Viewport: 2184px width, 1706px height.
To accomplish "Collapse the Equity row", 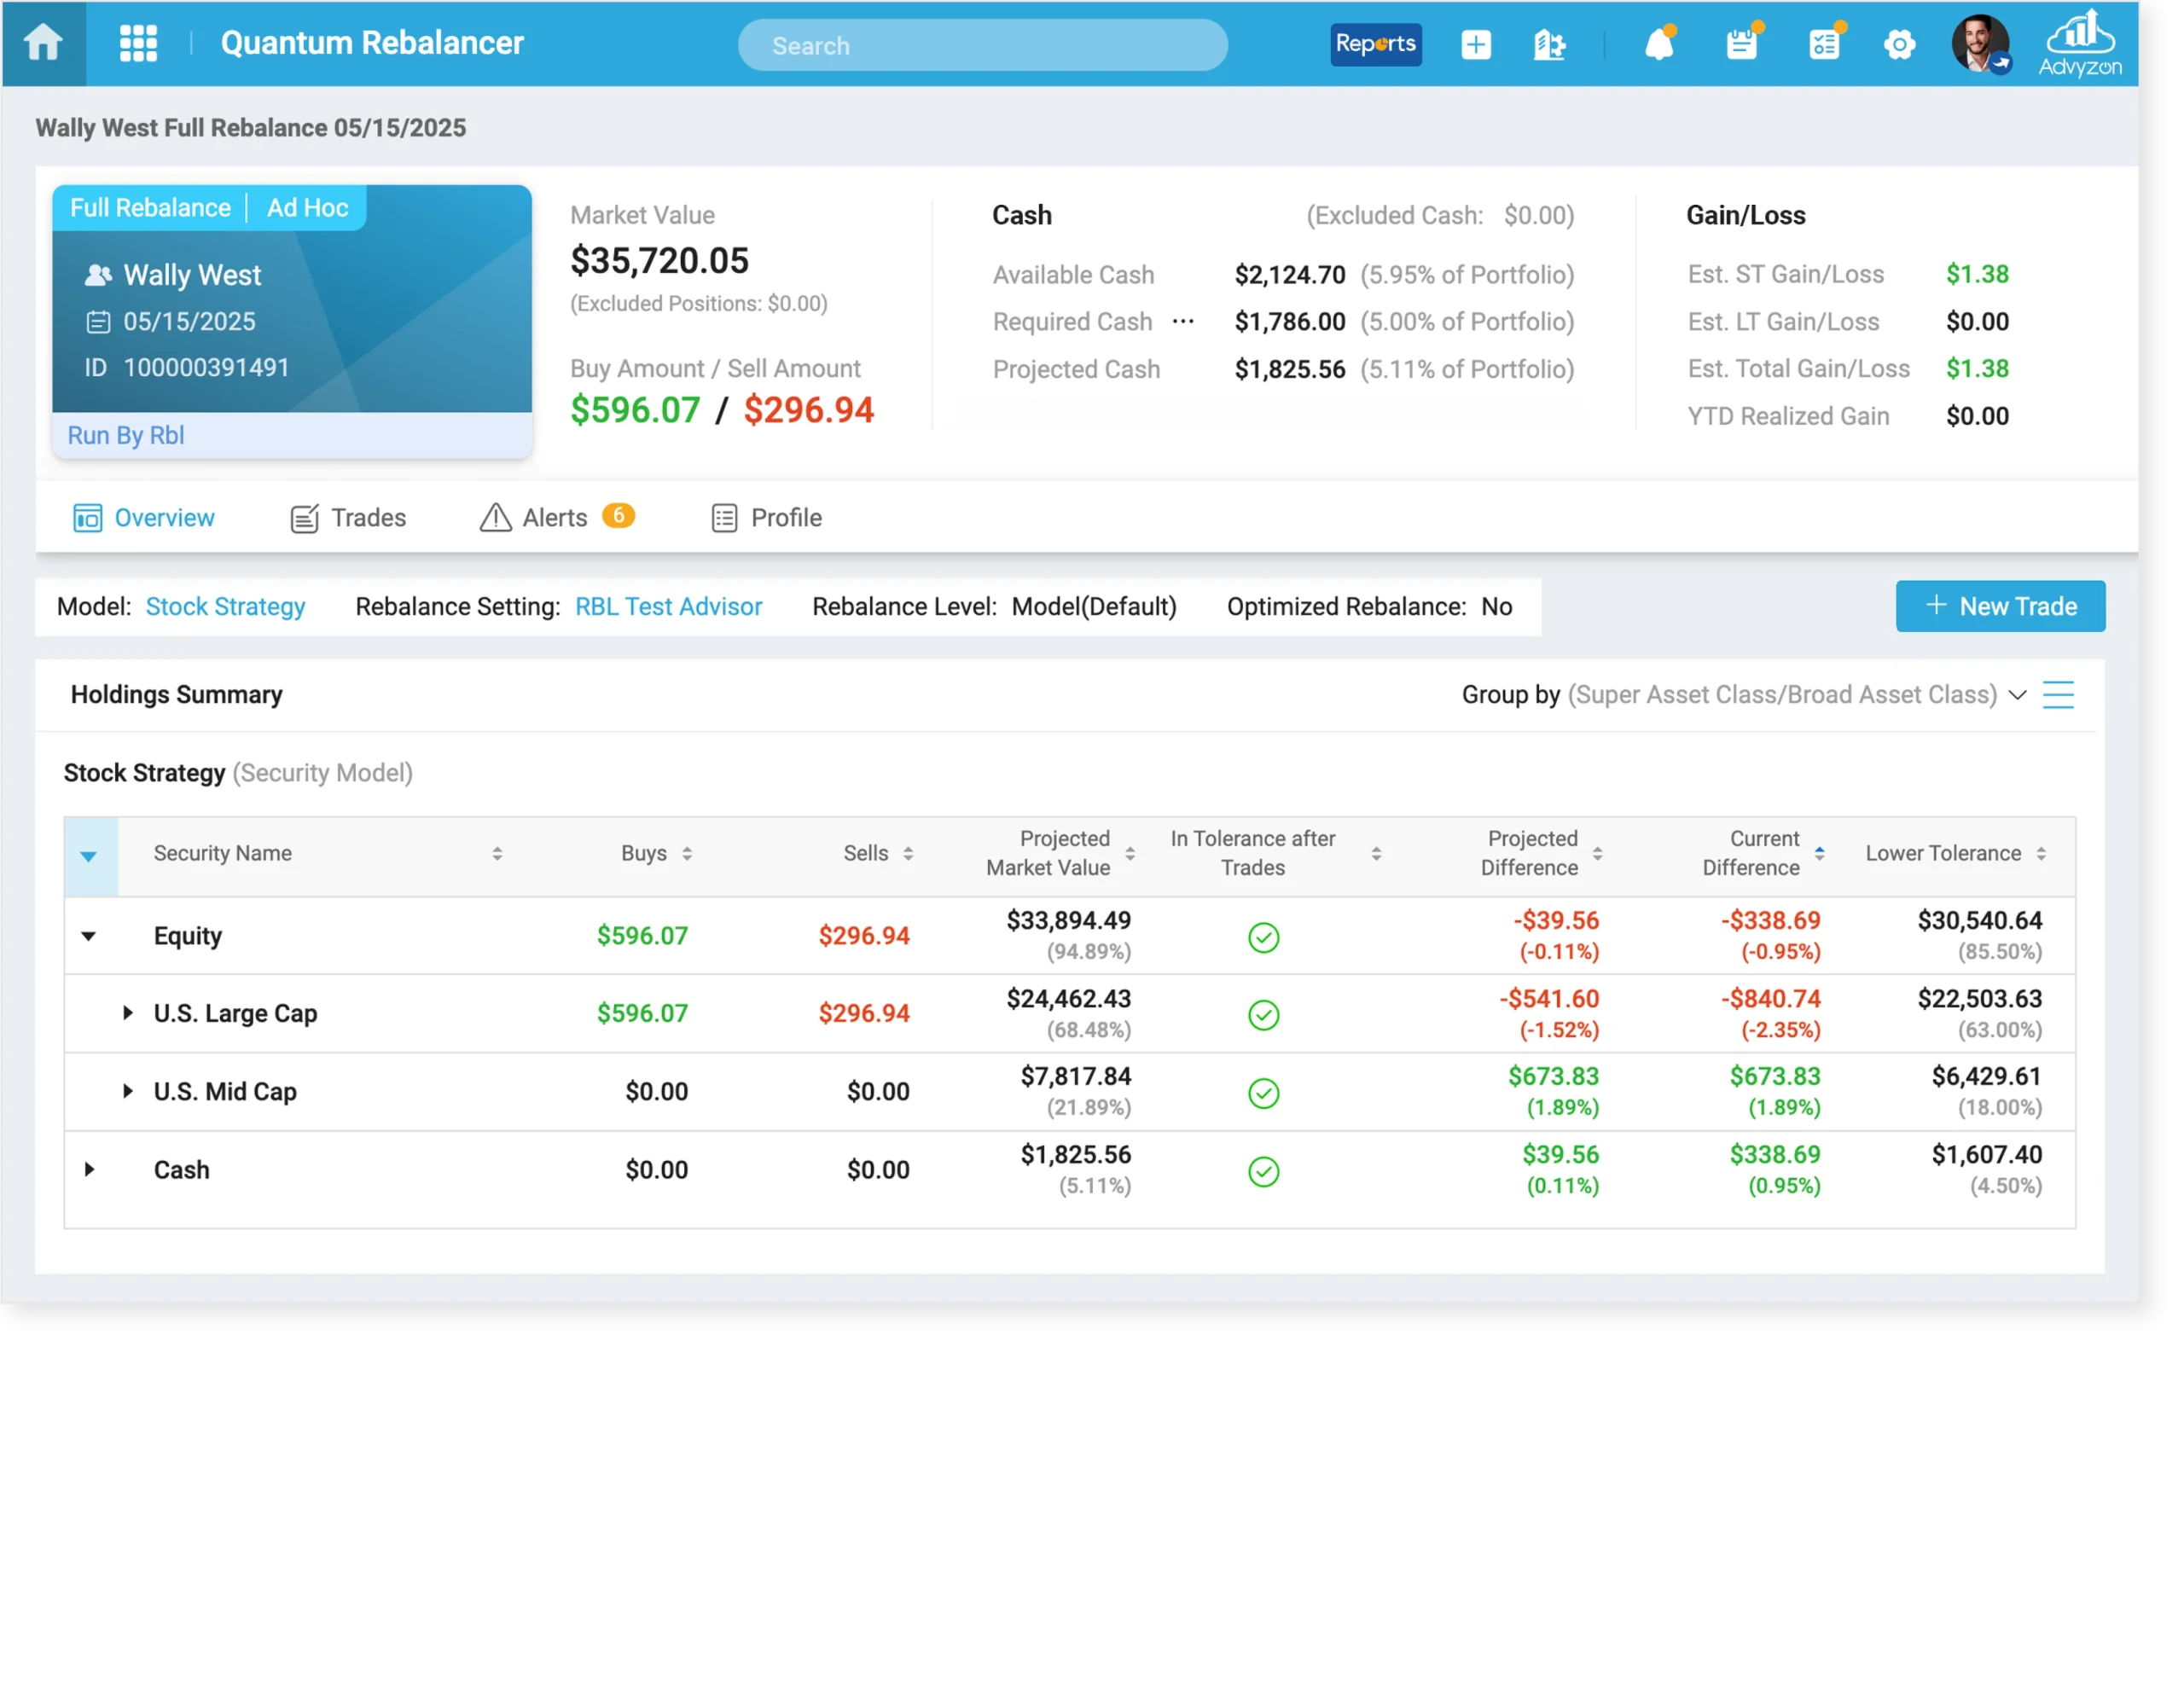I will tap(89, 936).
